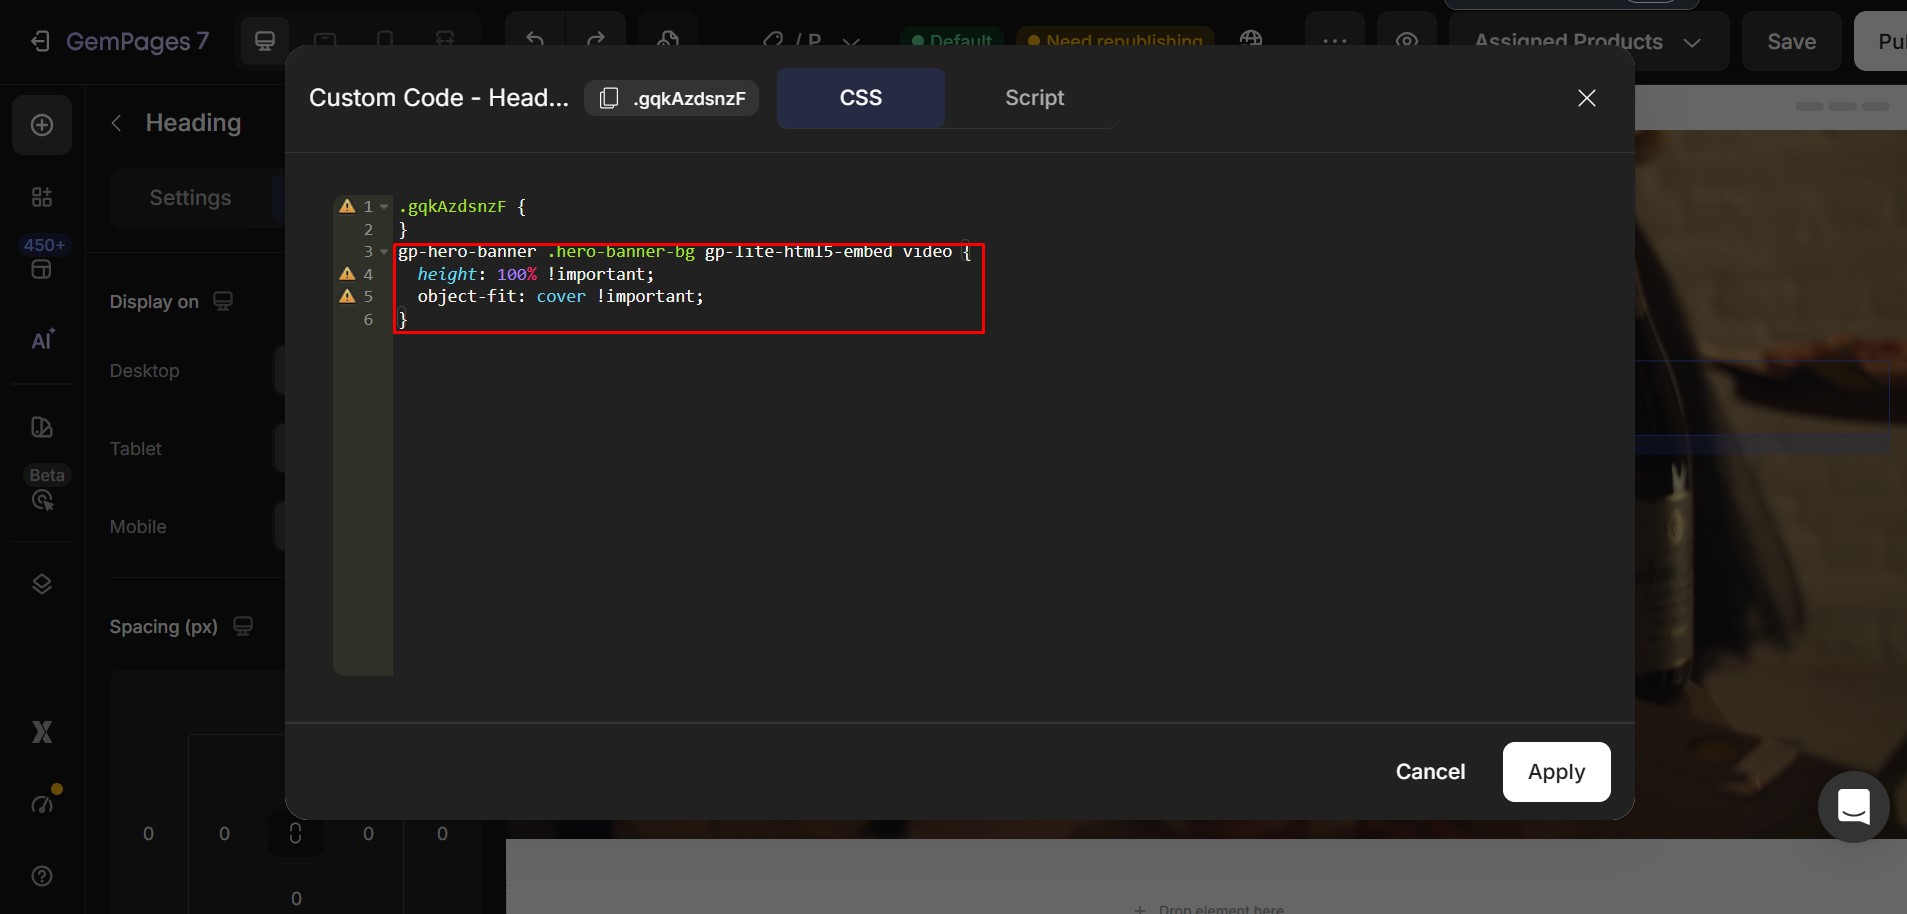Apply the custom code changes
The height and width of the screenshot is (914, 1907).
[x=1556, y=772]
